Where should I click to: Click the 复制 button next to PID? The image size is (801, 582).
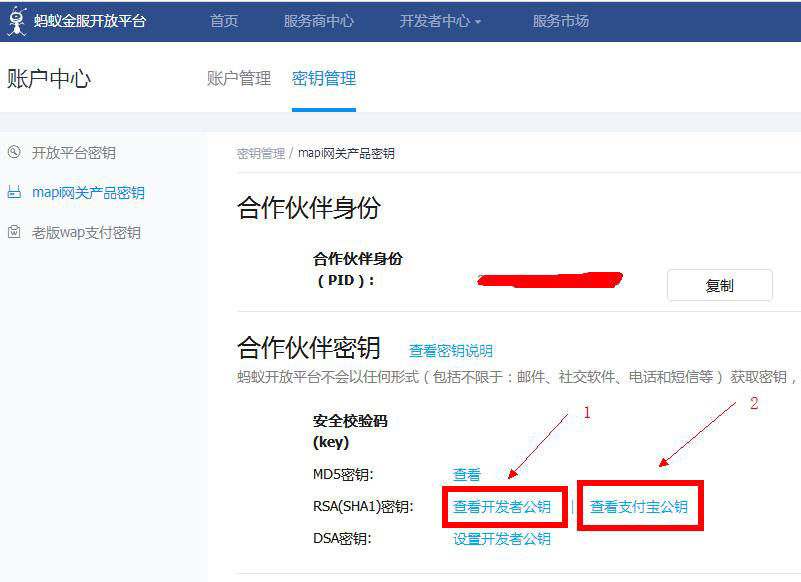coord(719,285)
